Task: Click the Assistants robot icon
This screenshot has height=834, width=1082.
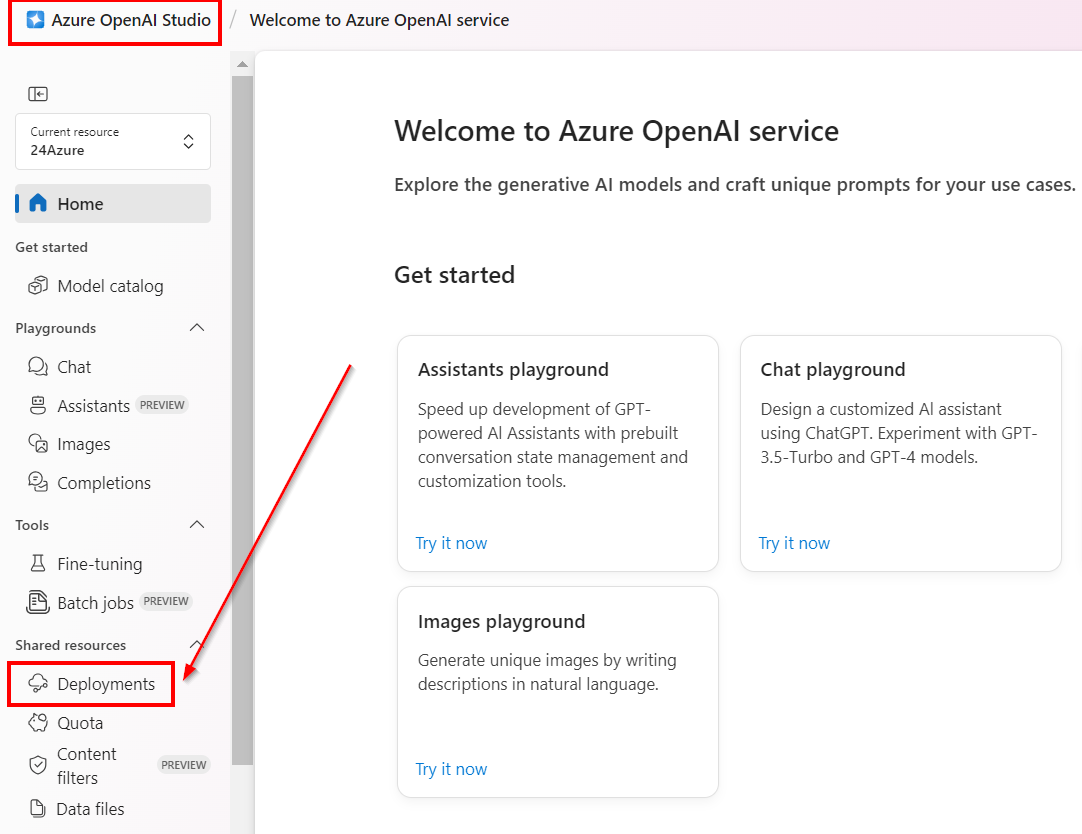Action: 38,406
